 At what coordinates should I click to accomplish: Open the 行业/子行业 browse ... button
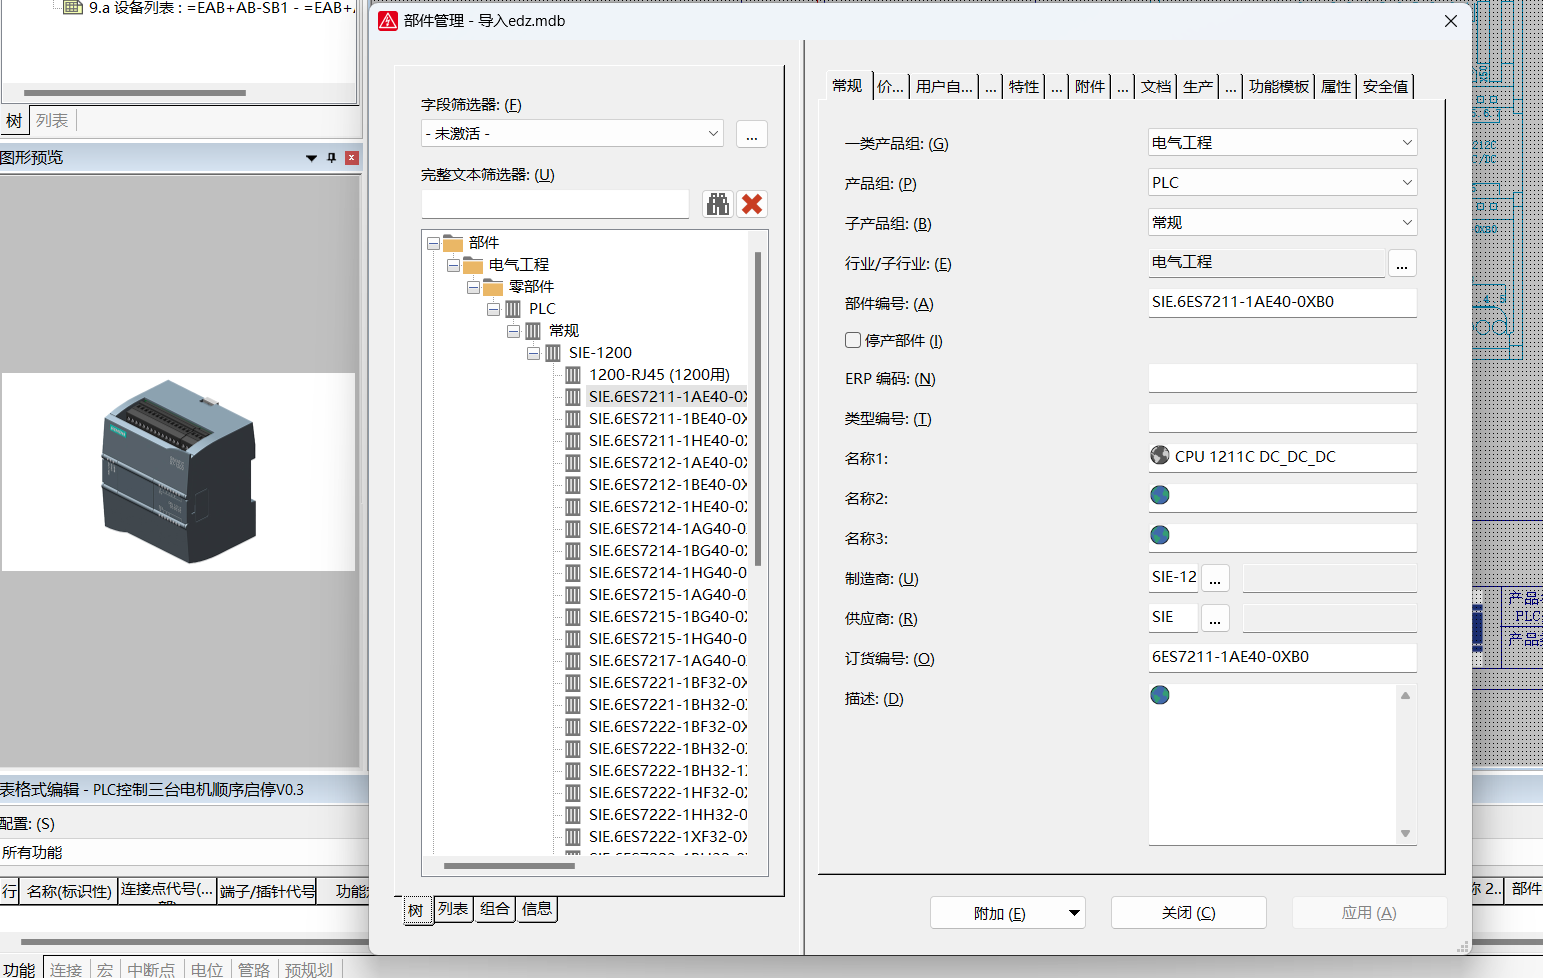(x=1402, y=263)
